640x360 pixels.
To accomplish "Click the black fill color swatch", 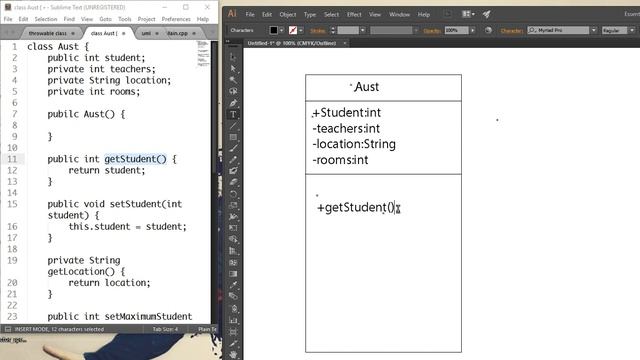I will 274,30.
